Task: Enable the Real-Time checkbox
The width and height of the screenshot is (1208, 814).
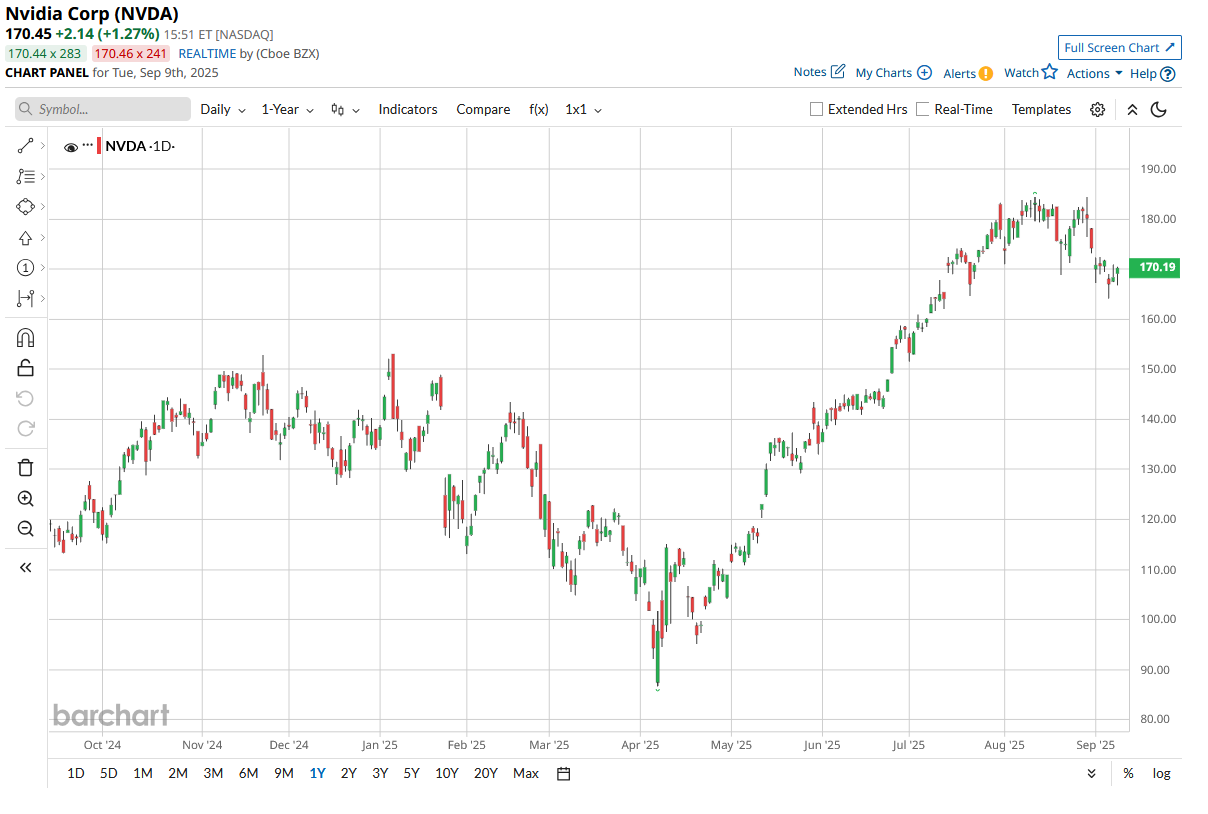Action: click(923, 109)
